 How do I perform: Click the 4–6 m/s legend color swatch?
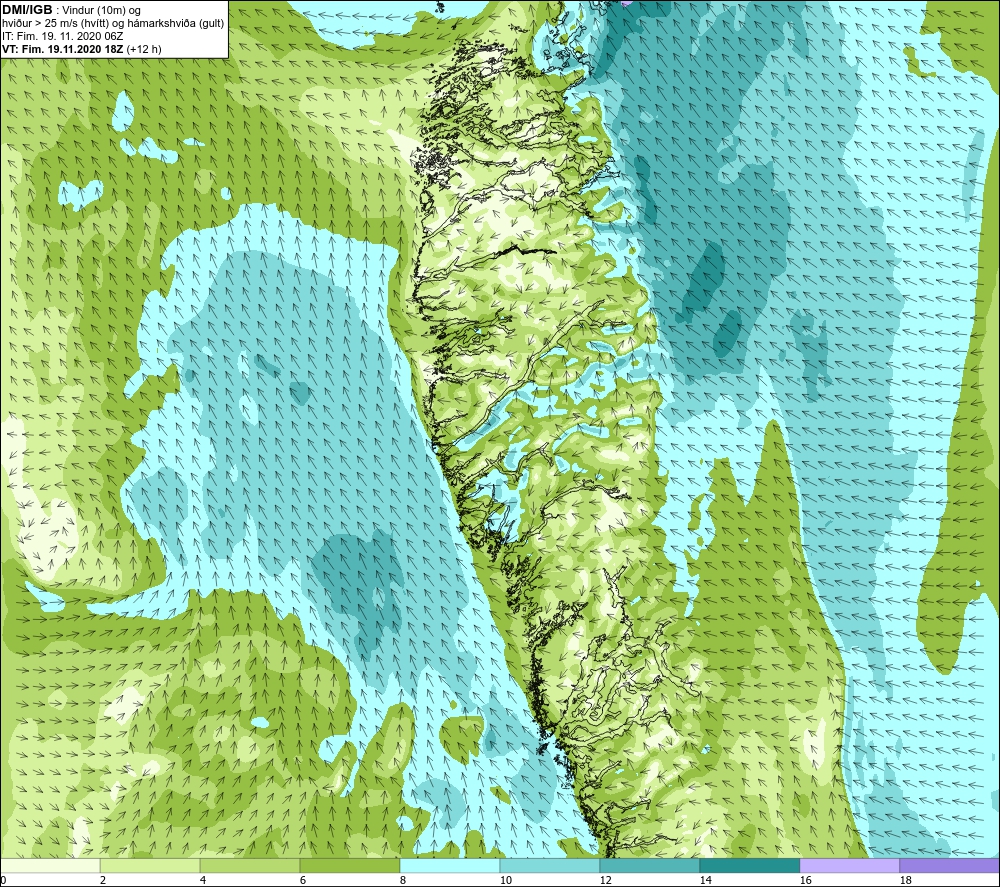250,865
